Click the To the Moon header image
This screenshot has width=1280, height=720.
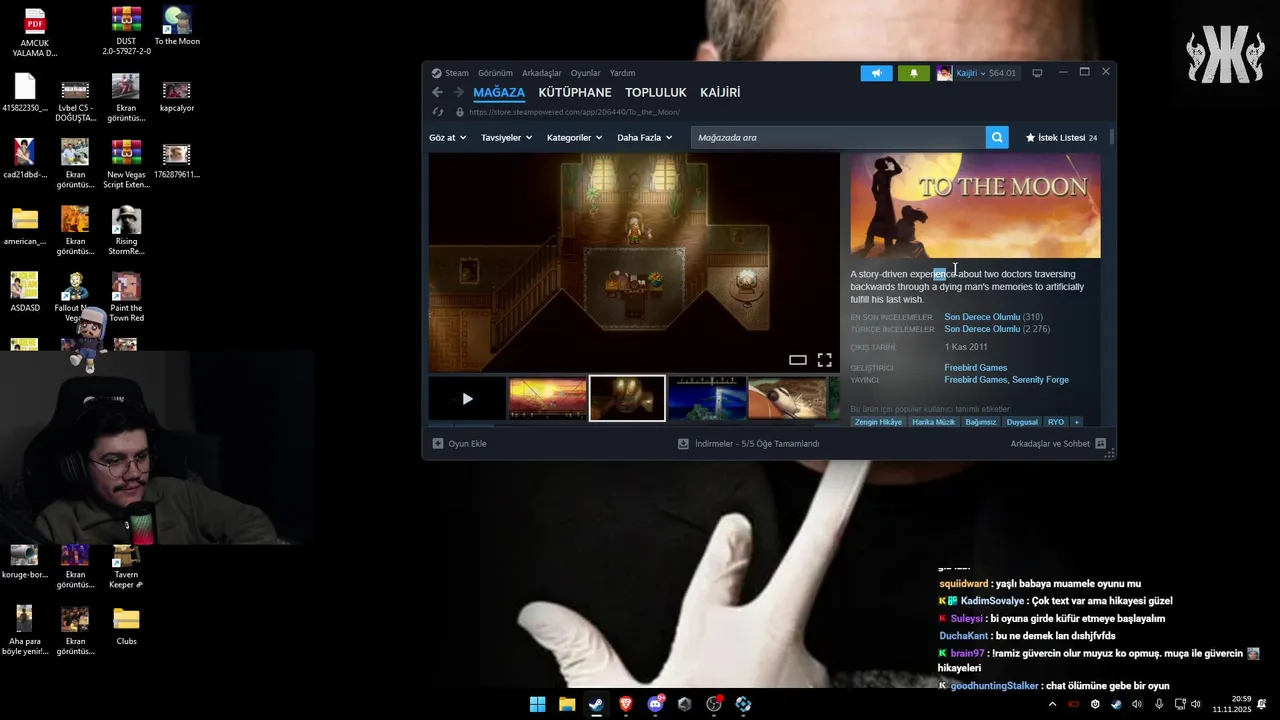tap(975, 206)
